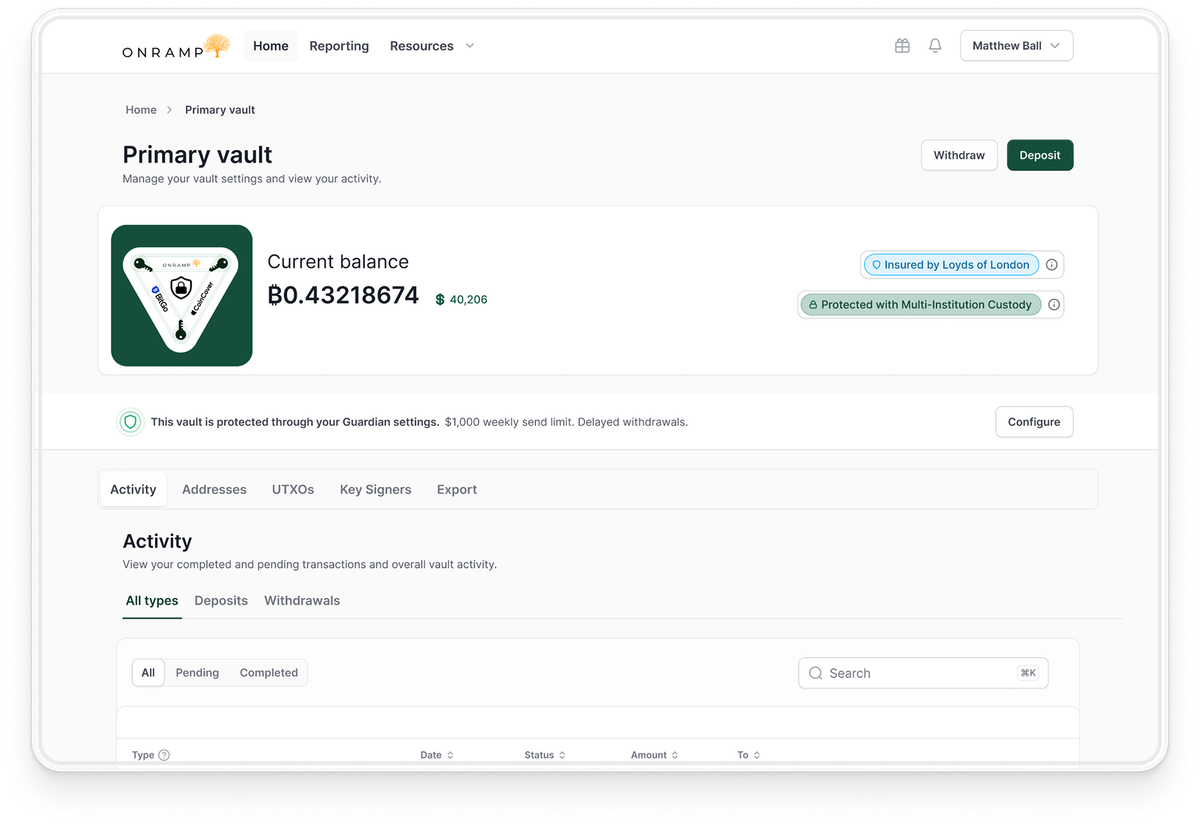
Task: Select the Completed filter toggle
Action: pos(269,673)
